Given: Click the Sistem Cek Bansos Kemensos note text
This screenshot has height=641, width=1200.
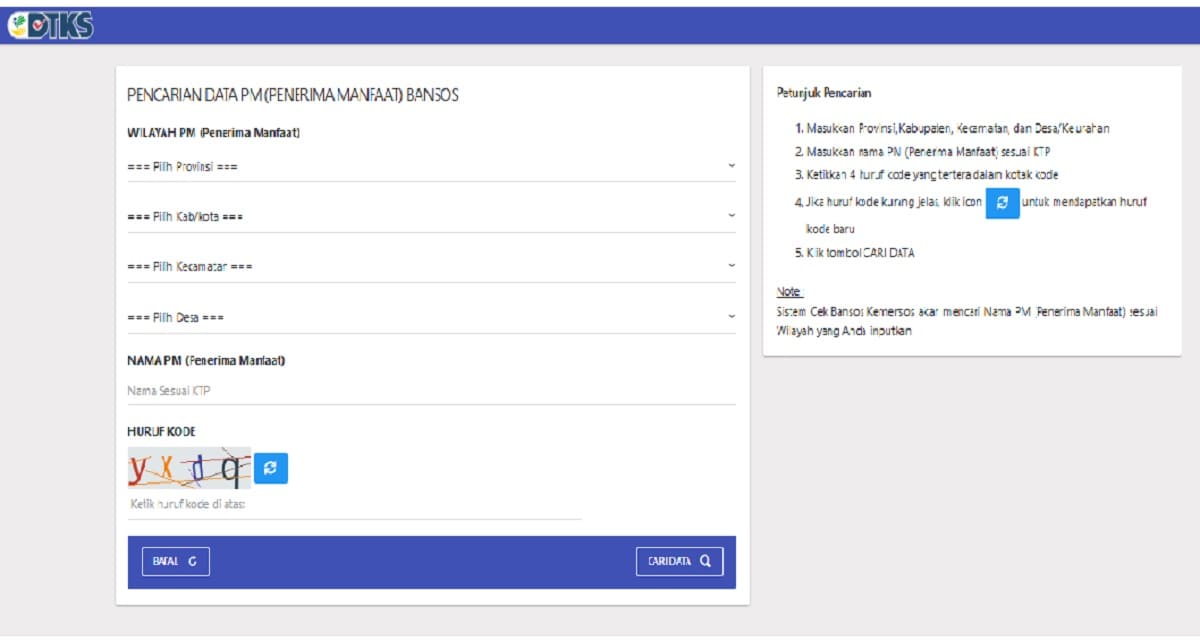Looking at the screenshot, I should tap(967, 321).
